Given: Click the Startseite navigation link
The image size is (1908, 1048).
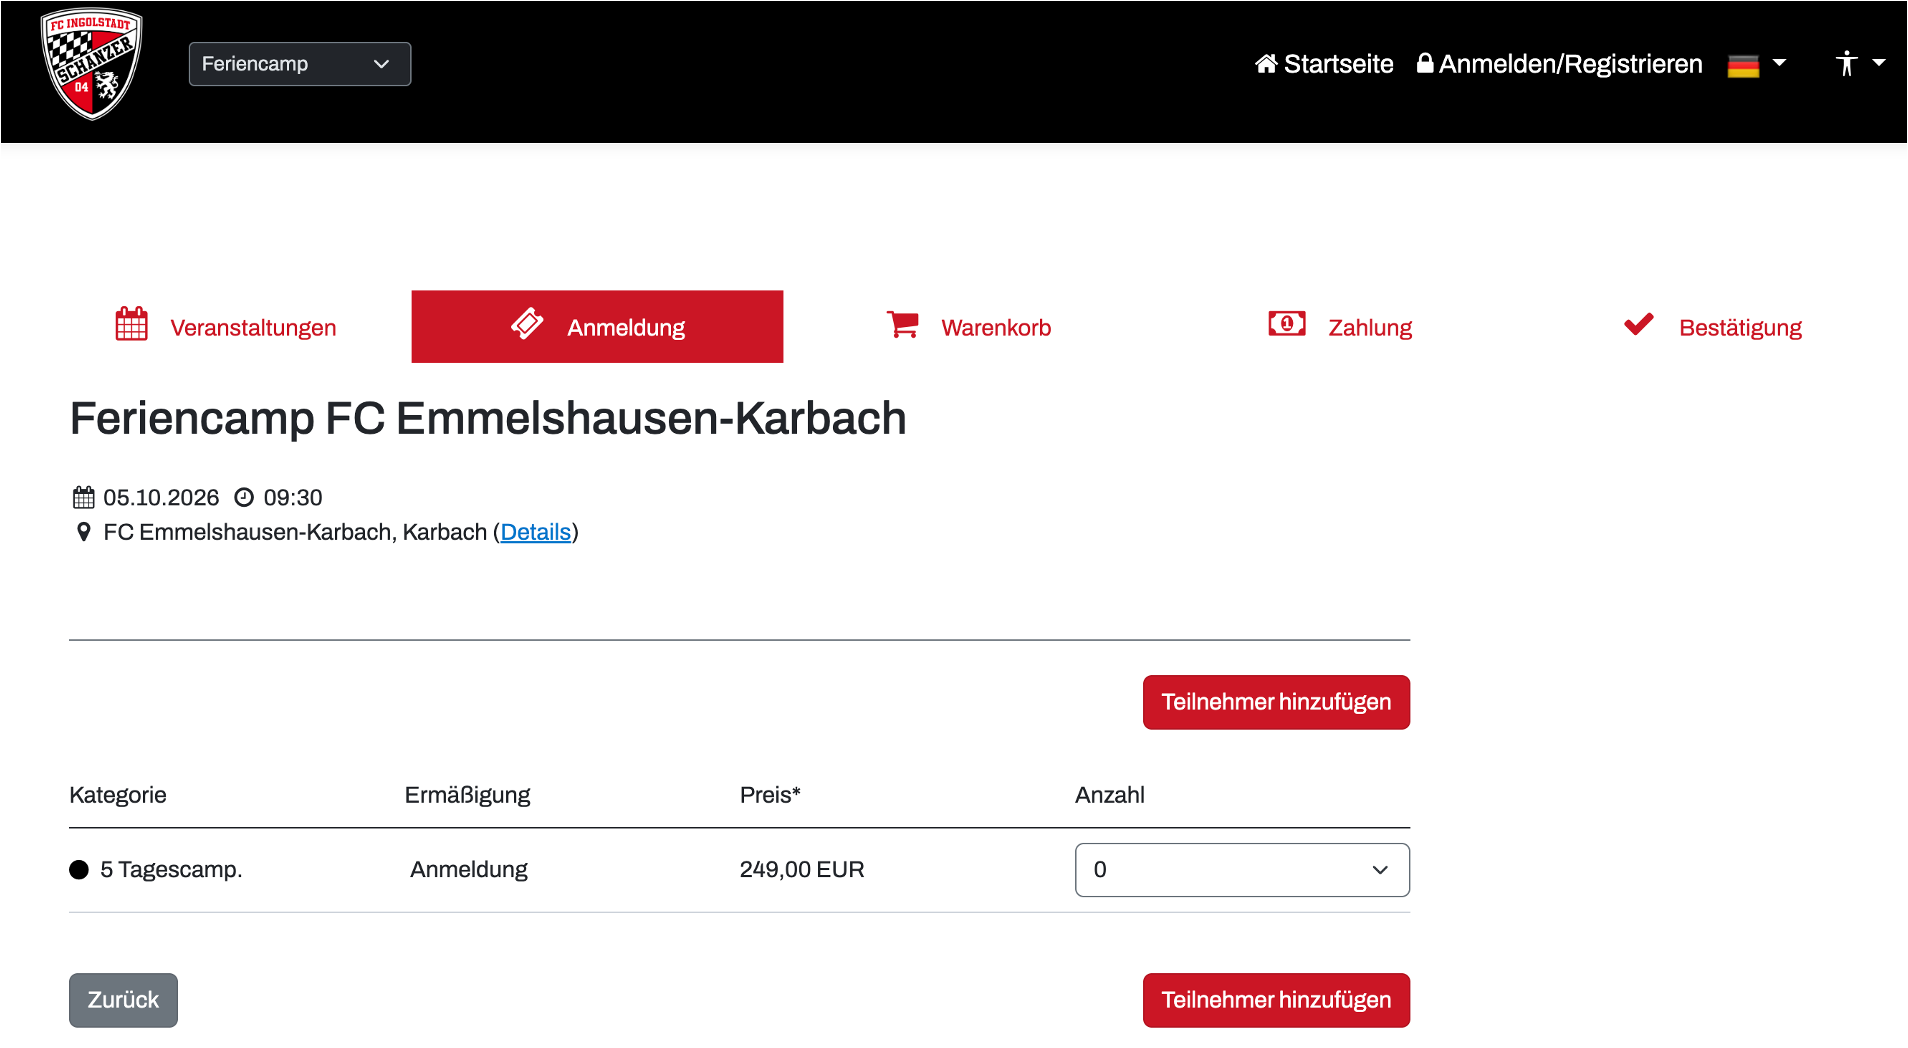Looking at the screenshot, I should coord(1338,64).
